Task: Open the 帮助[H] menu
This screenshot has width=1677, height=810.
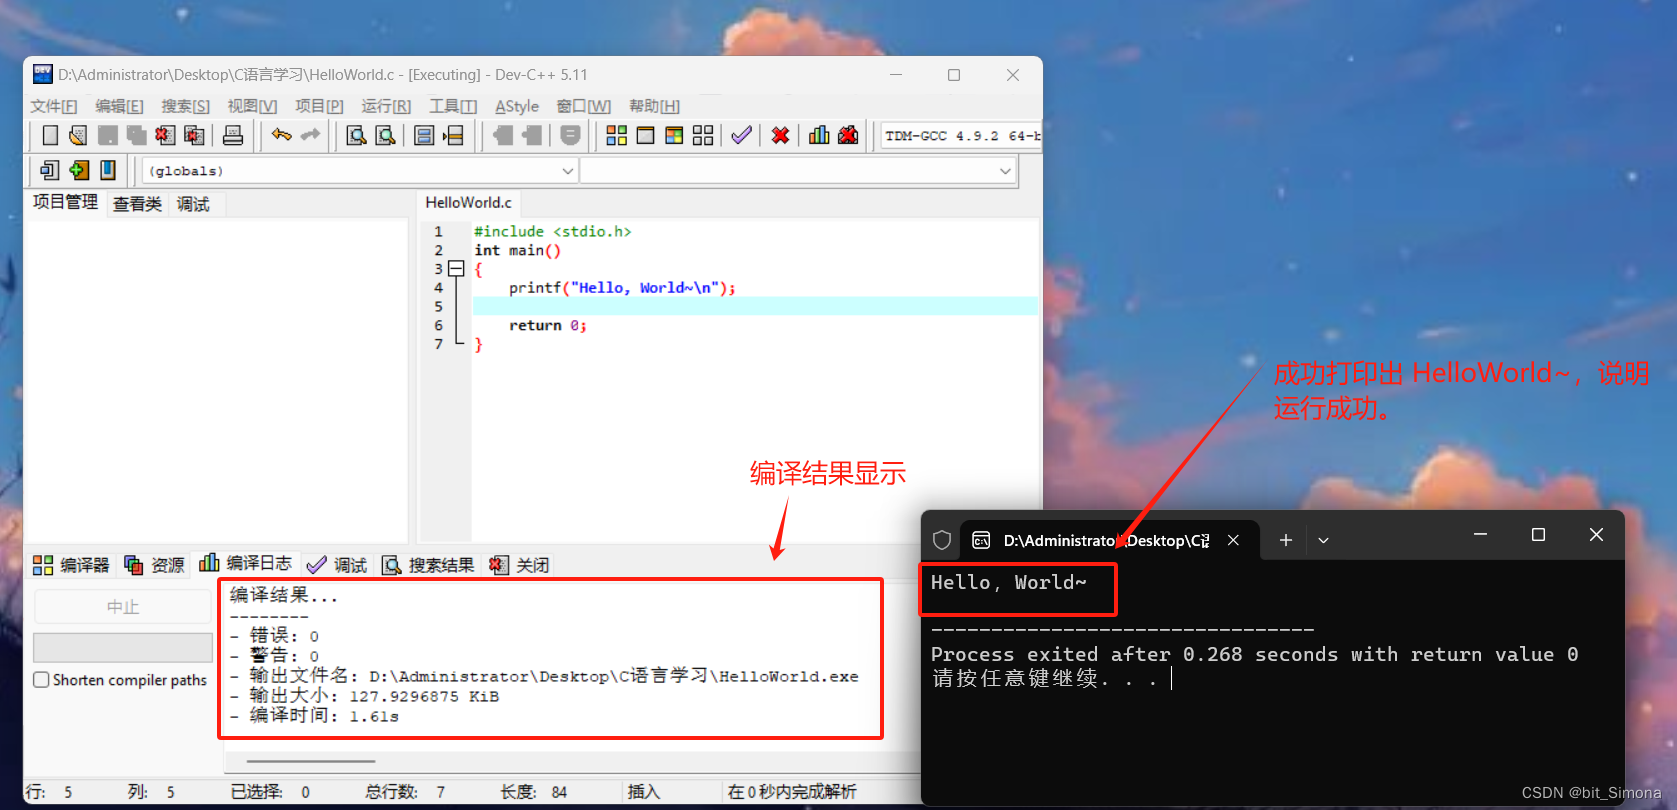Action: 654,106
